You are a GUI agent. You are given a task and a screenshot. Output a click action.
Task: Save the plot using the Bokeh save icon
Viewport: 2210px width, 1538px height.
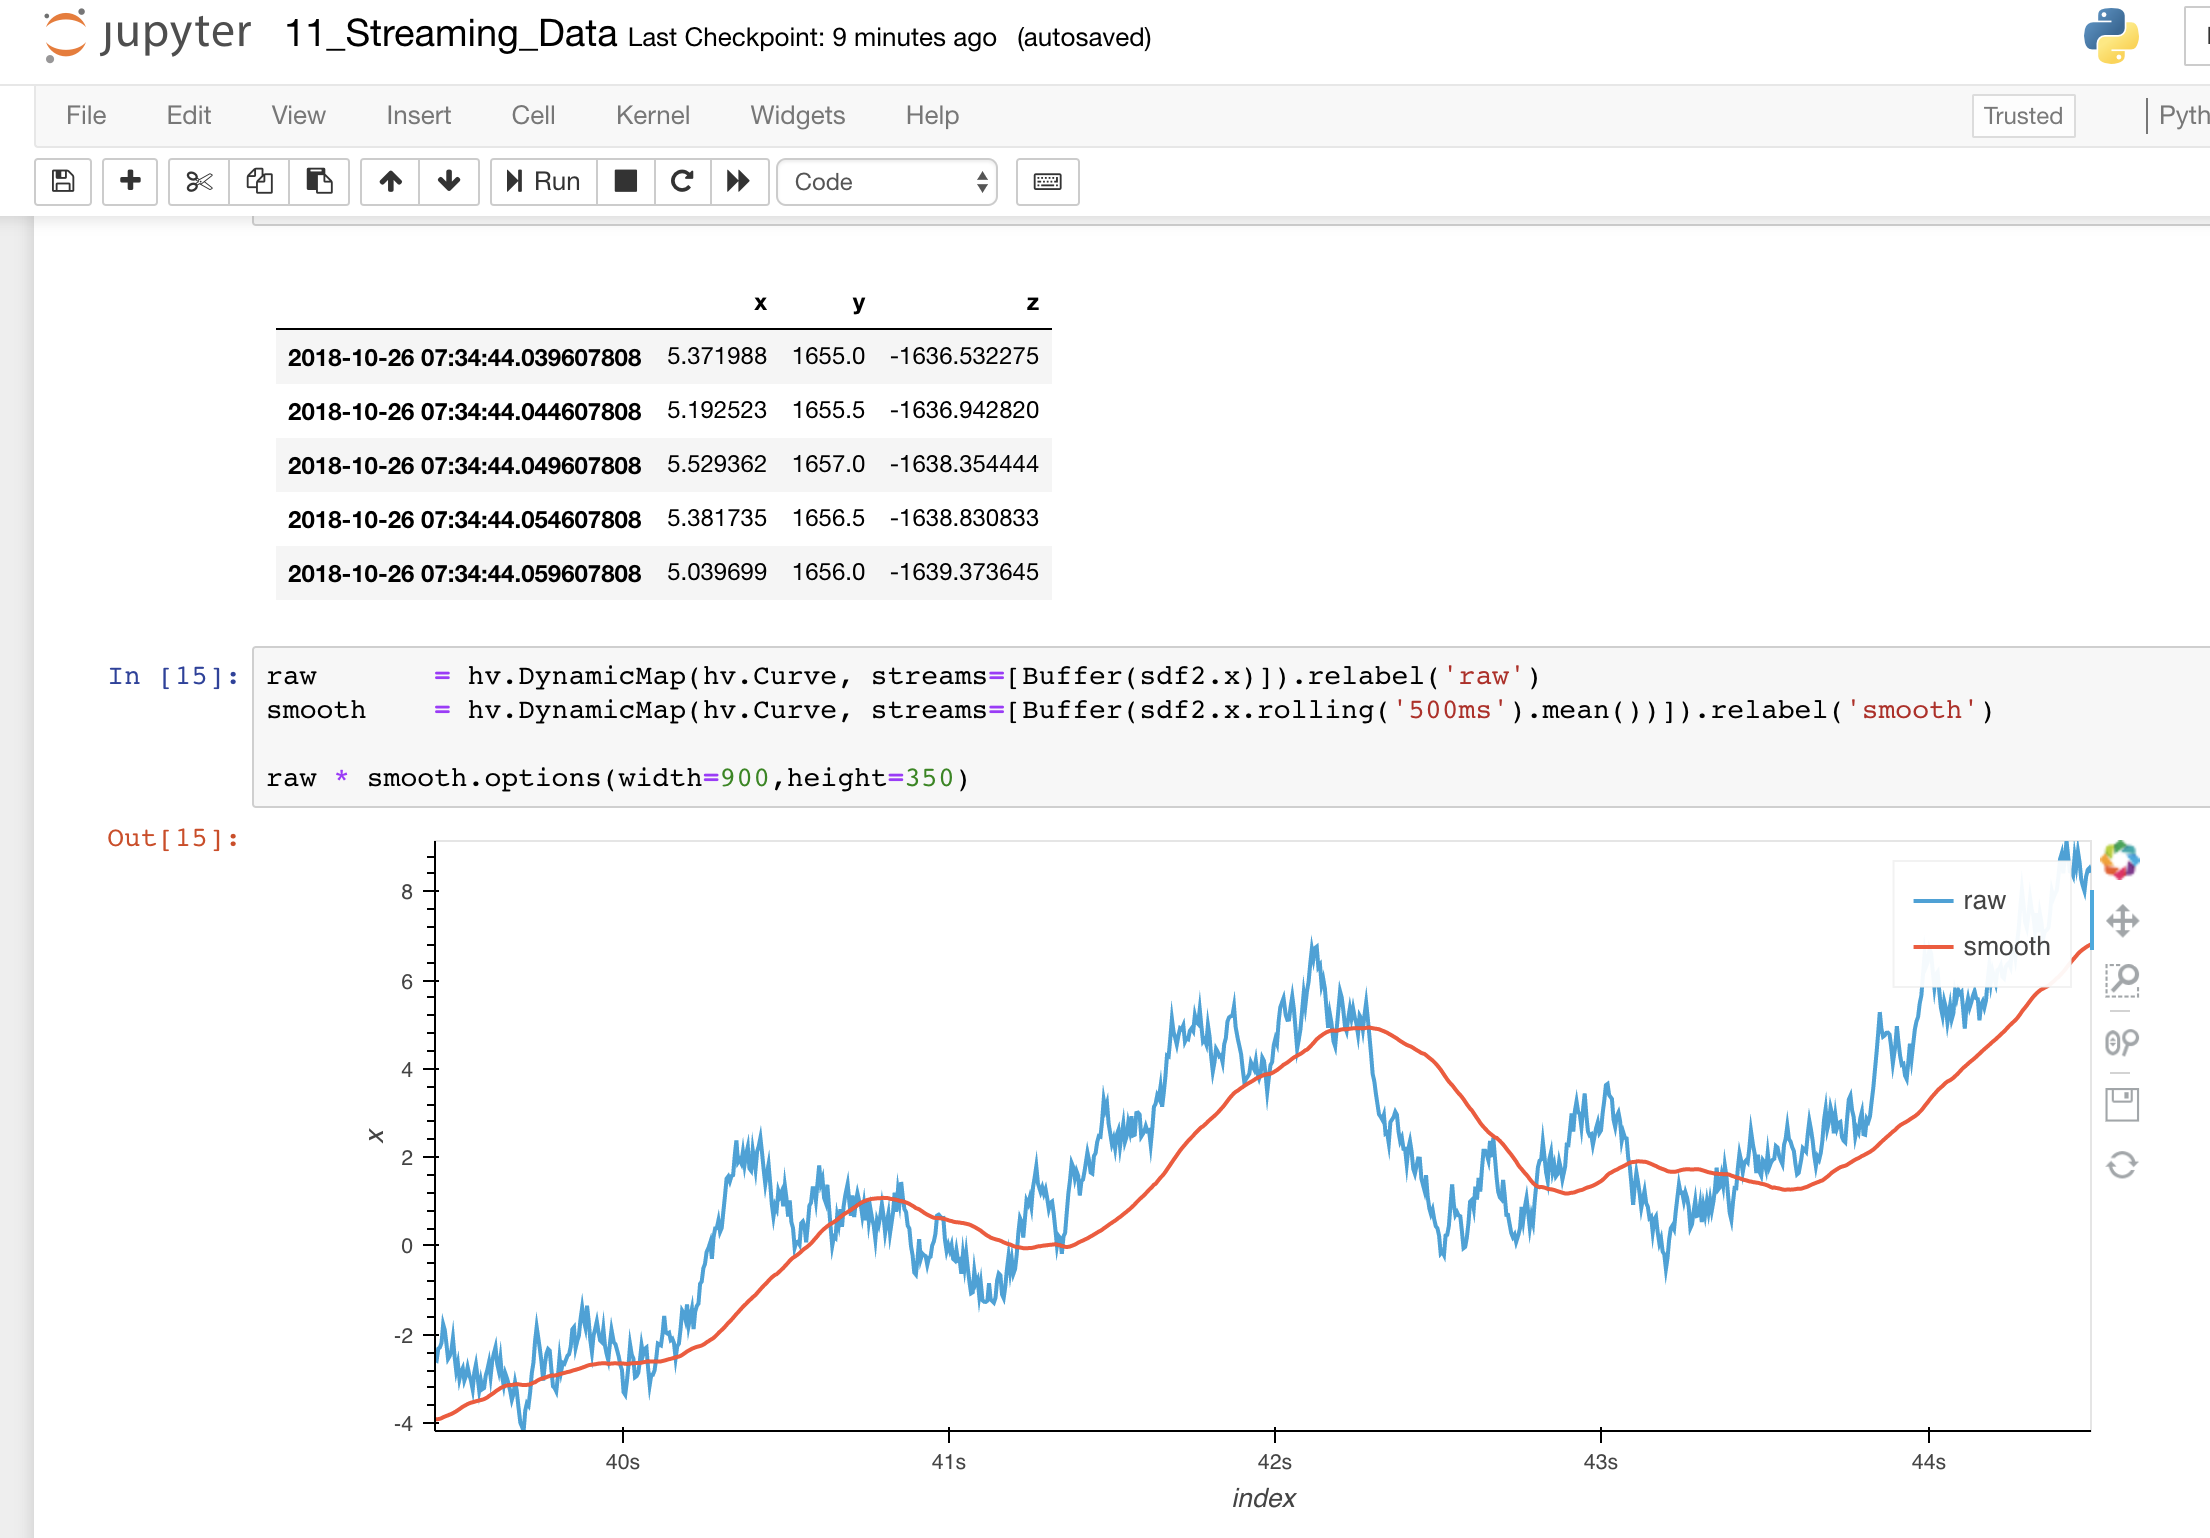point(2122,1104)
